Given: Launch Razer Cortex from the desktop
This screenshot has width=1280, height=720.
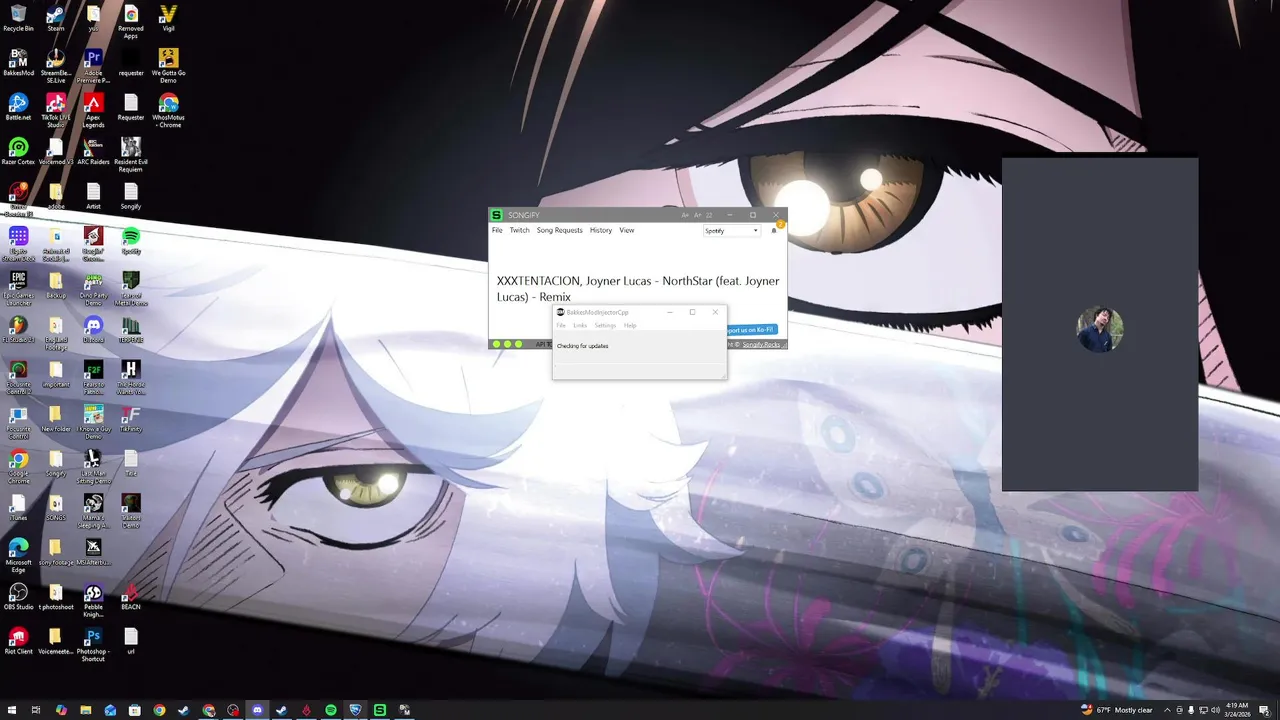Looking at the screenshot, I should [x=18, y=151].
